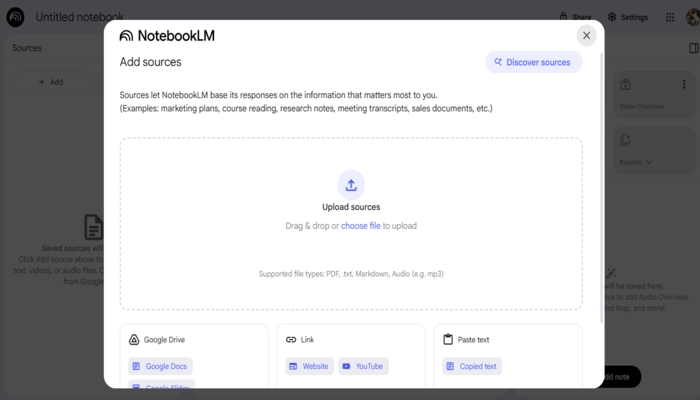Click the NotebookLM home logo top-left
Image resolution: width=700 pixels, height=400 pixels.
click(x=15, y=17)
